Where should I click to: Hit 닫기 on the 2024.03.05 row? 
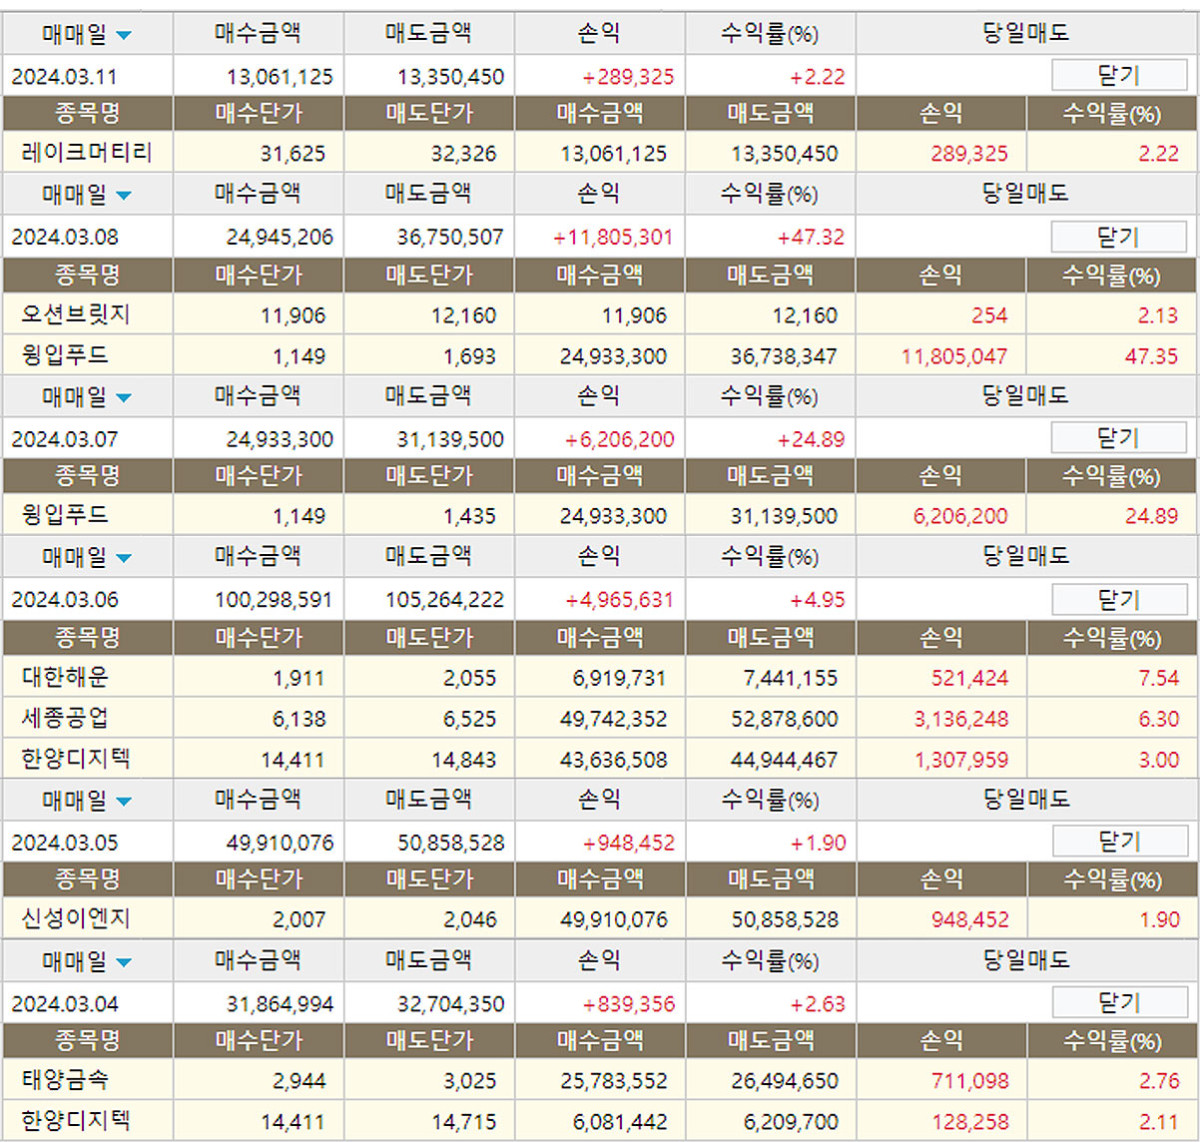1118,842
